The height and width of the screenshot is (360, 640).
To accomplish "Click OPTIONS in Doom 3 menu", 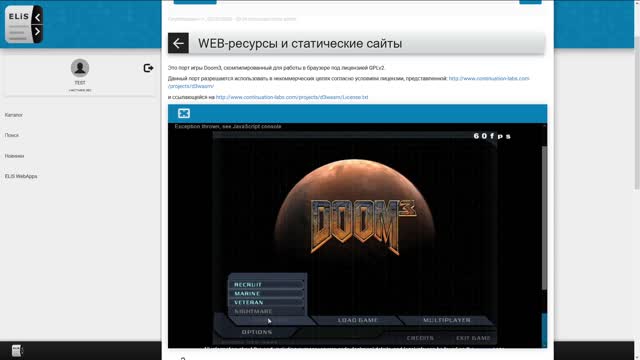I will click(257, 332).
